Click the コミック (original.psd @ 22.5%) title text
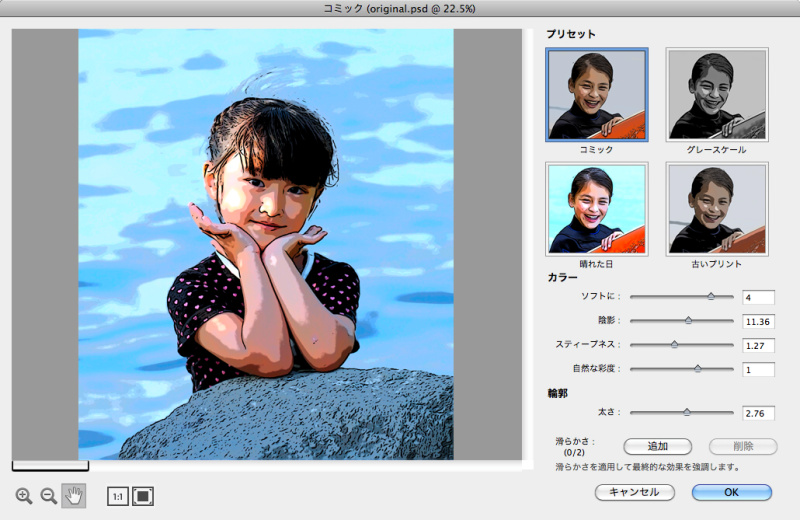Image resolution: width=800 pixels, height=520 pixels. pyautogui.click(x=399, y=8)
